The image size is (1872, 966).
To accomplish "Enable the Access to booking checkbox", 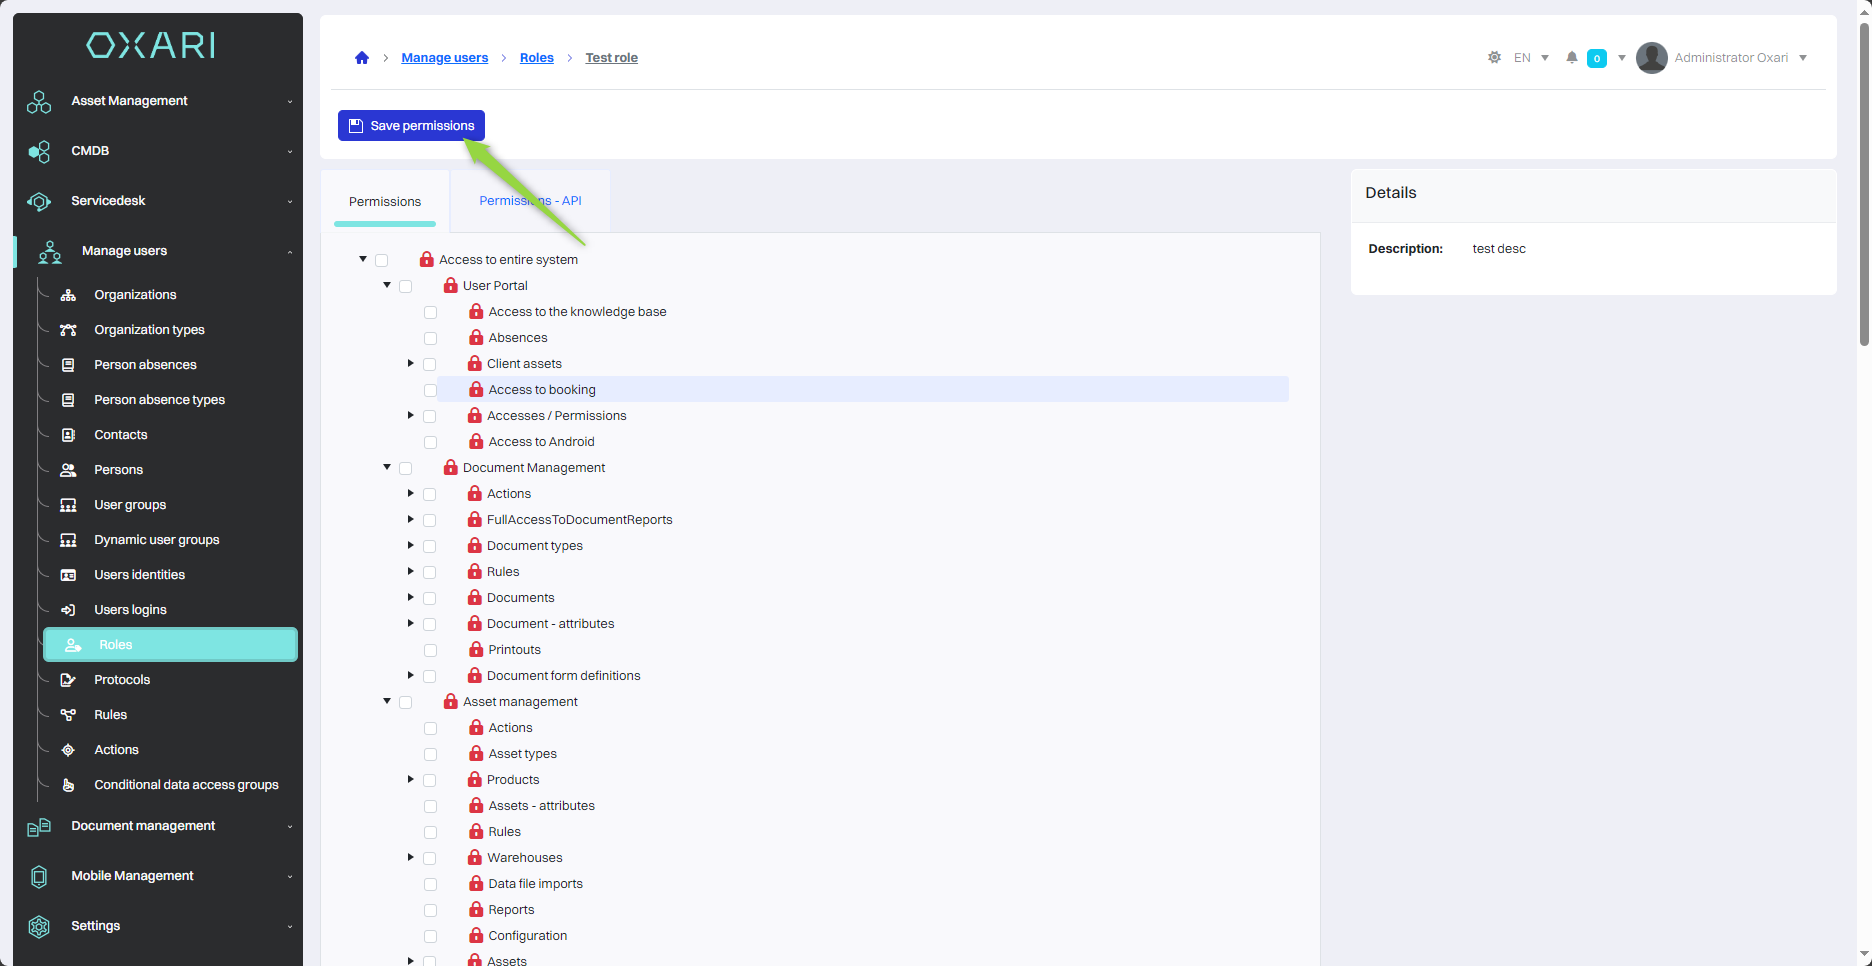I will [x=430, y=390].
